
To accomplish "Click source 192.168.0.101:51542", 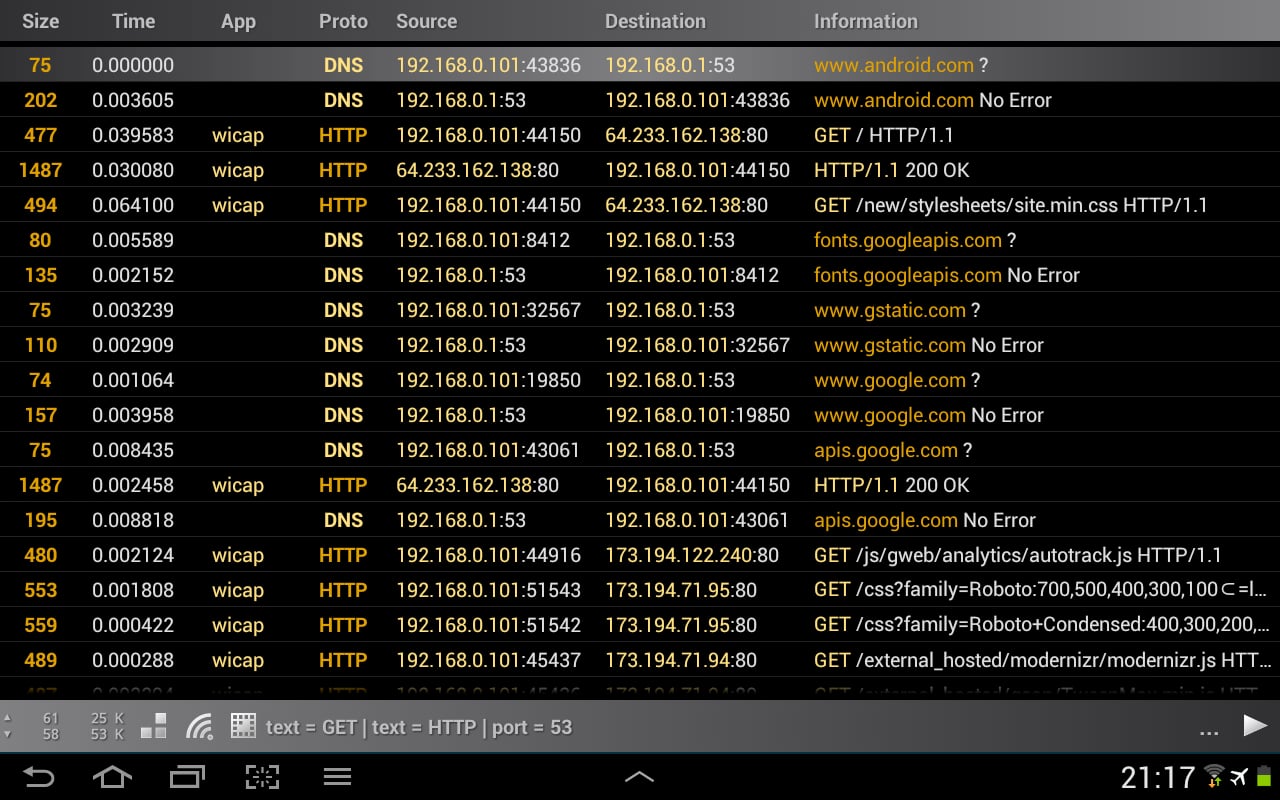I will pyautogui.click(x=488, y=625).
